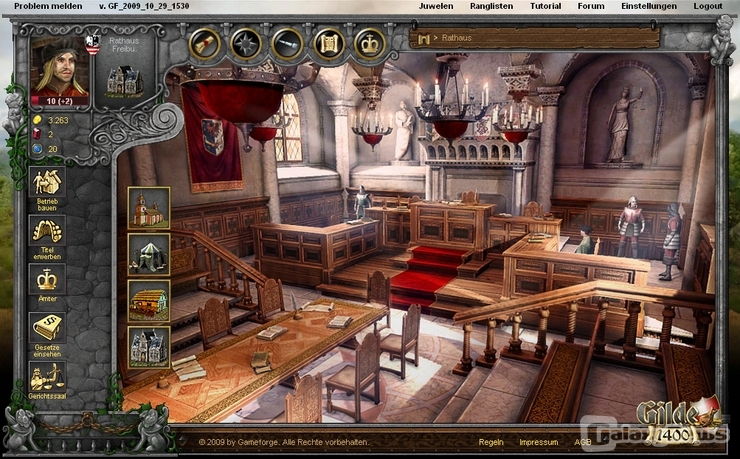The height and width of the screenshot is (459, 740).
Task: Select the Ämter crown icon
Action: pyautogui.click(x=47, y=279)
